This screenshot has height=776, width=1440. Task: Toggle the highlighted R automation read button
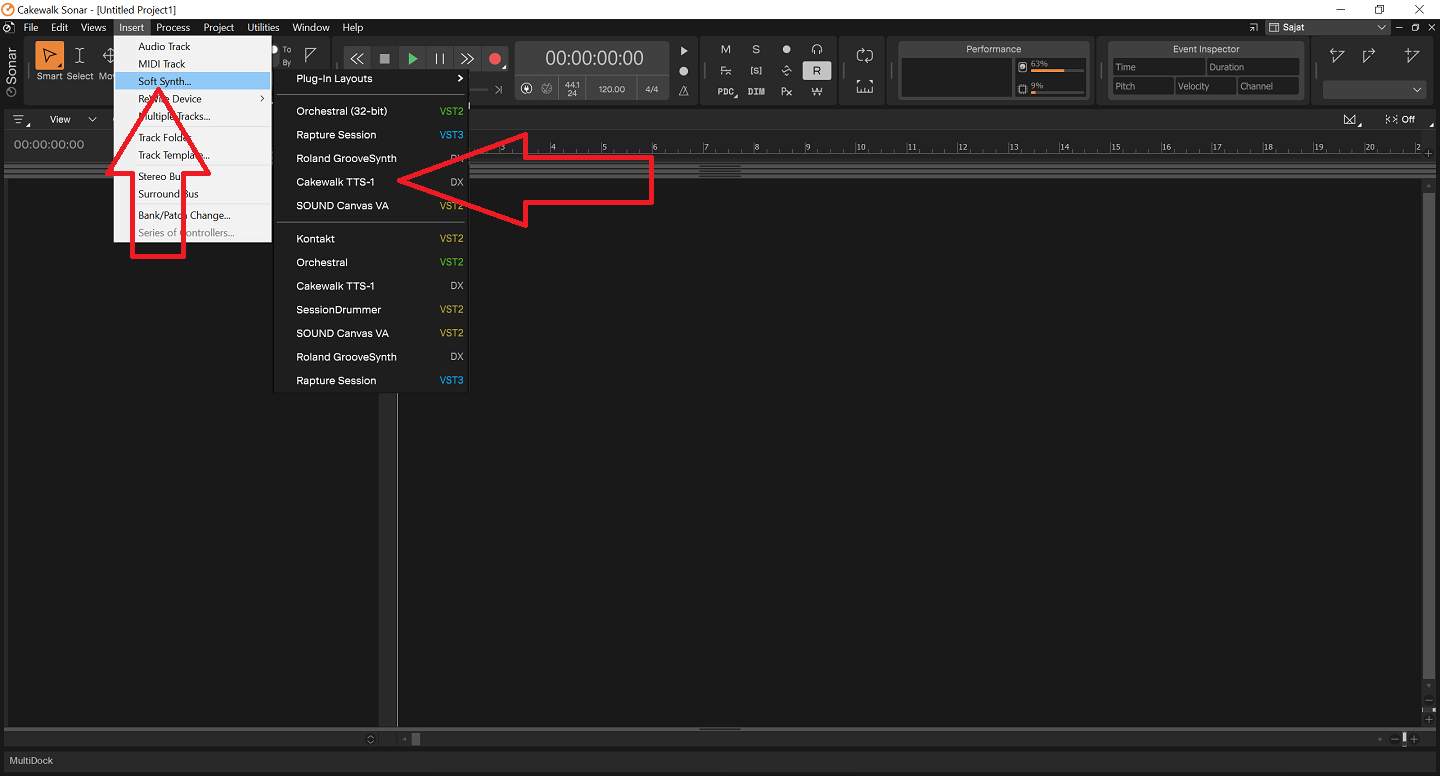817,71
